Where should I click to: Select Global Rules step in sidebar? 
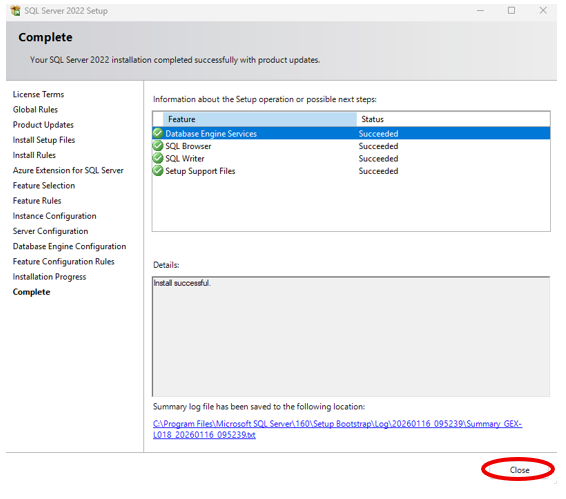[x=35, y=109]
